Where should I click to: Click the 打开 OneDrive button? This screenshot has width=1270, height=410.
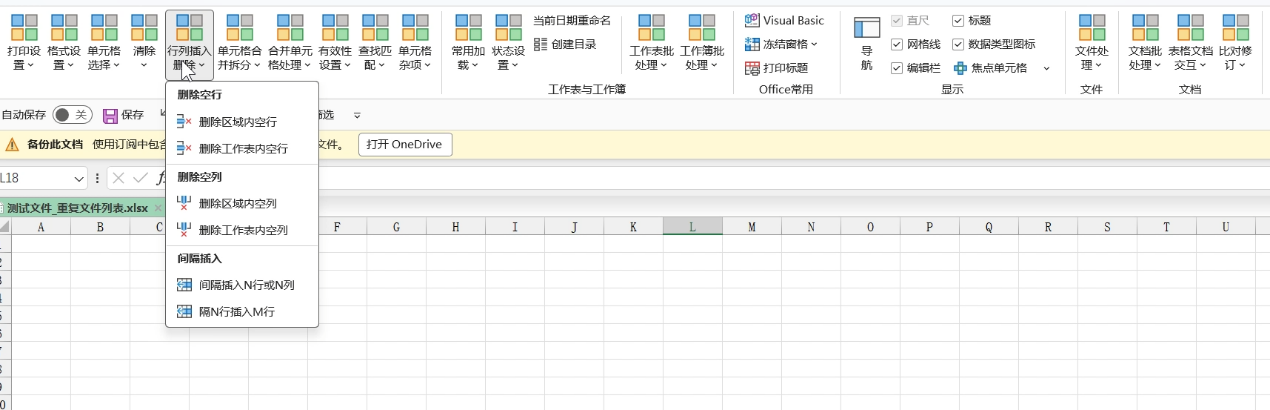[x=405, y=145]
